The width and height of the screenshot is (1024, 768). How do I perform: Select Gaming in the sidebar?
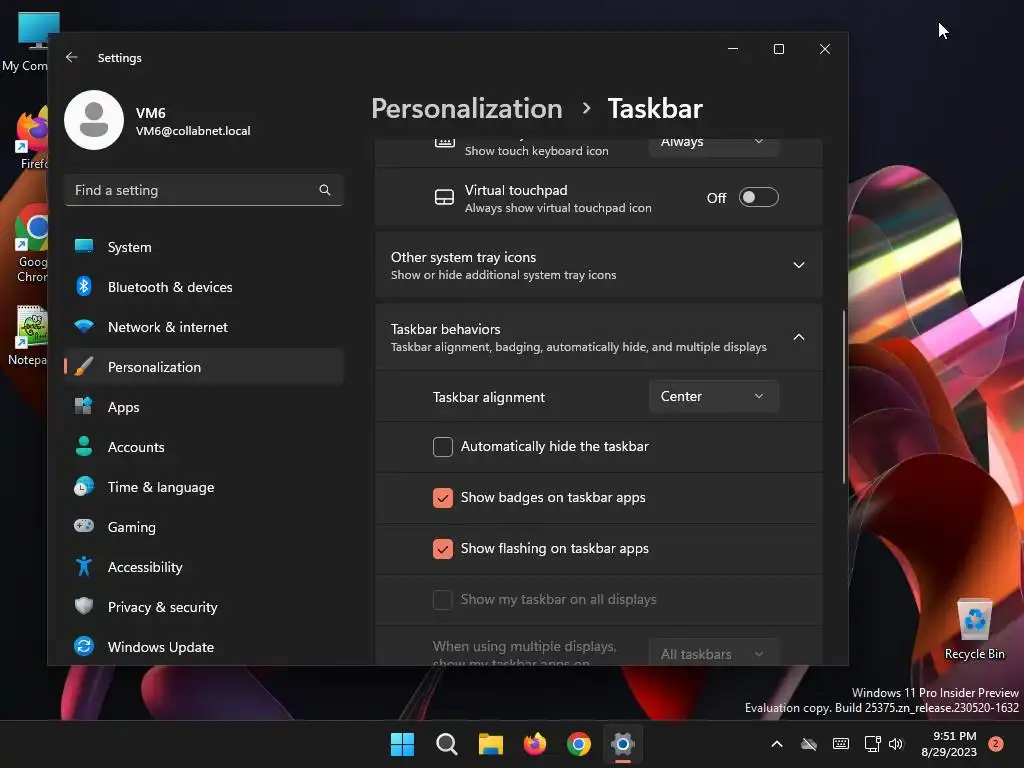204,527
